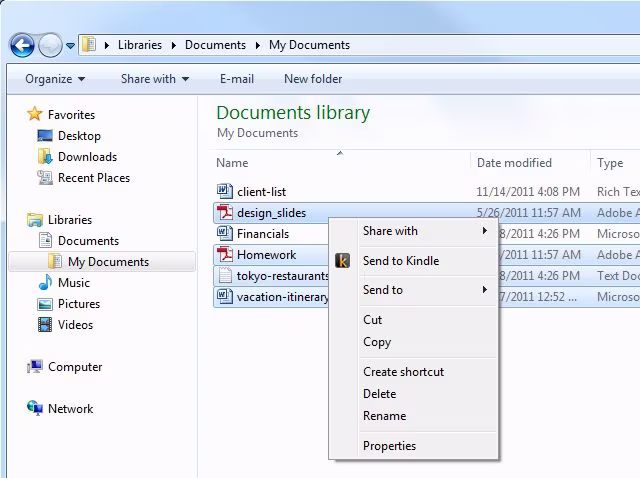Choose Cut from the context menu
This screenshot has width=640, height=478.
click(414, 320)
